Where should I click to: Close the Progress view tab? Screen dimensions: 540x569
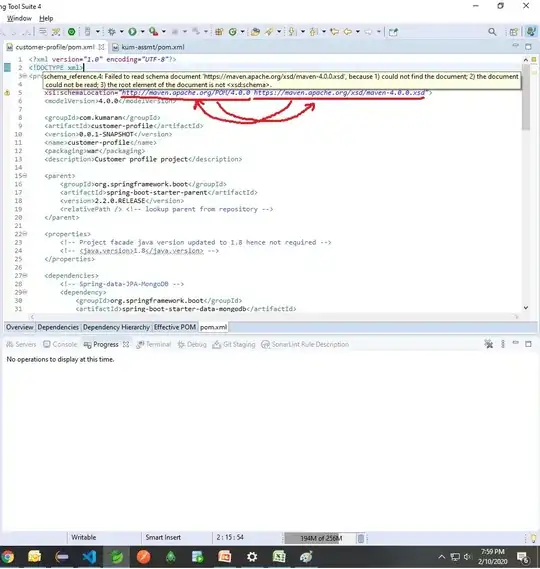click(126, 344)
